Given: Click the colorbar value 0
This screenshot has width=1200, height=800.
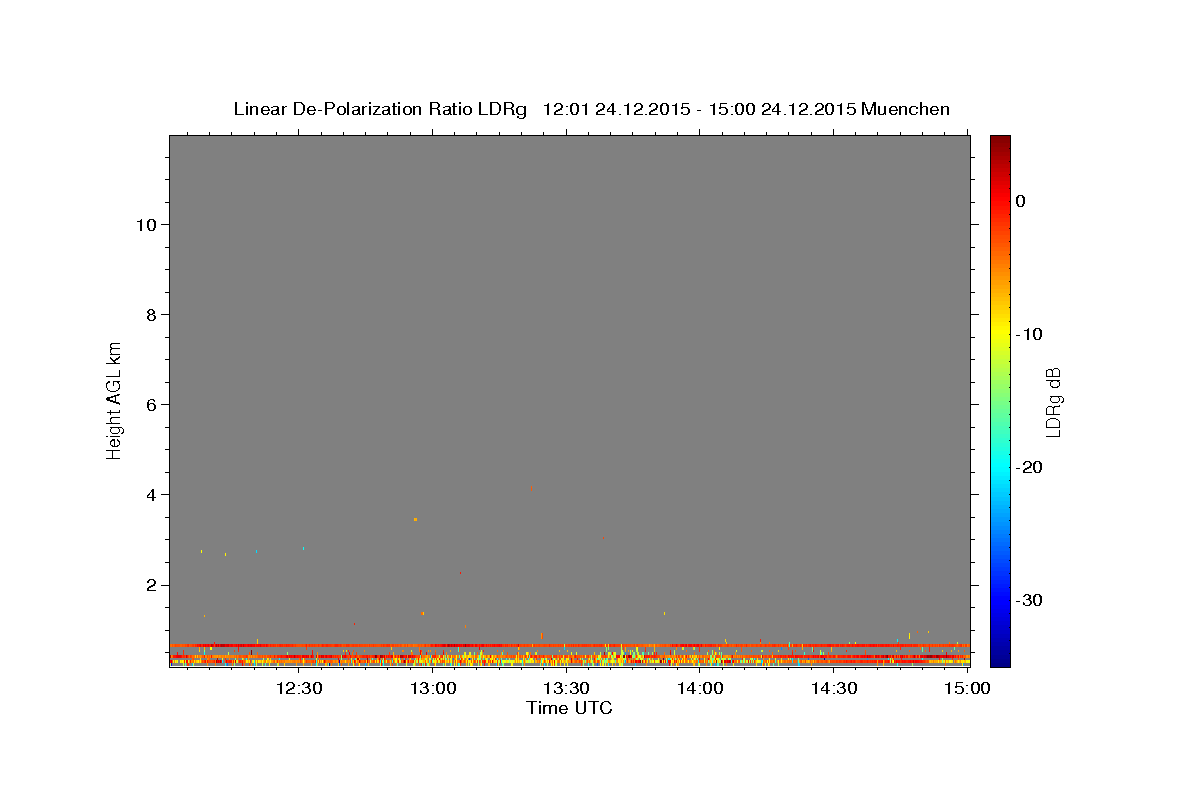Looking at the screenshot, I should (x=1021, y=201).
